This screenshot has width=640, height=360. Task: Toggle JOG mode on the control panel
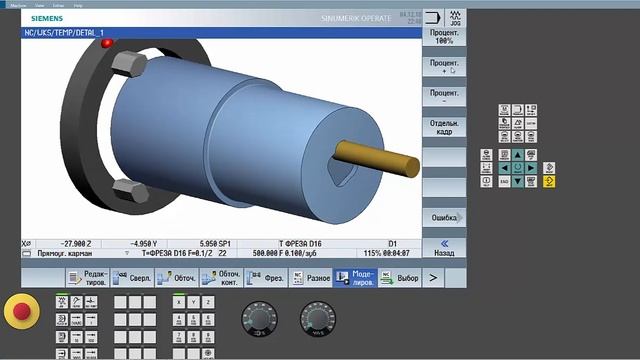click(x=62, y=302)
